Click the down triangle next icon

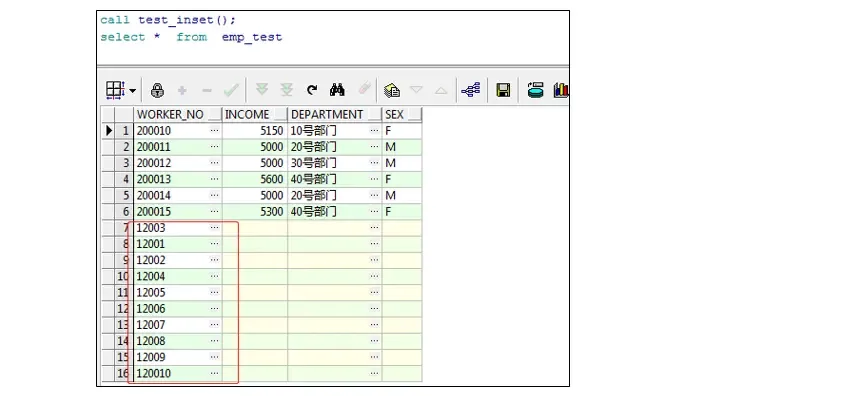tap(416, 90)
